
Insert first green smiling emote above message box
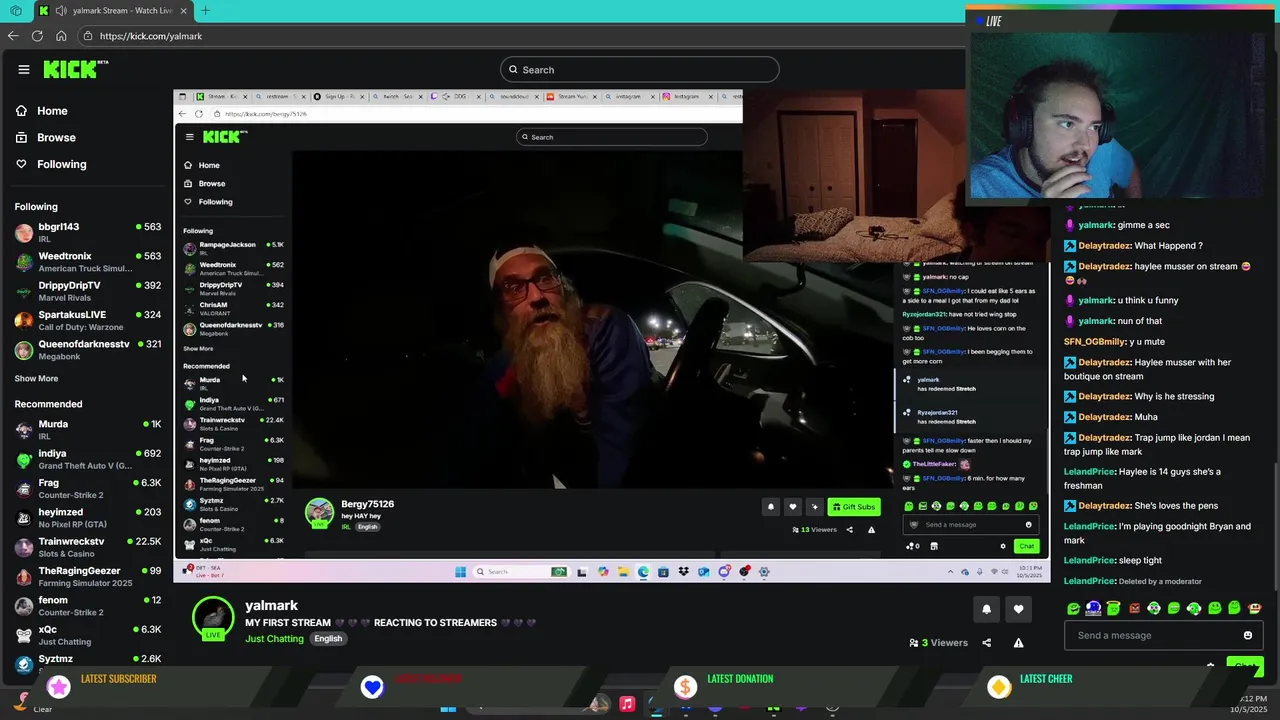tap(1073, 608)
